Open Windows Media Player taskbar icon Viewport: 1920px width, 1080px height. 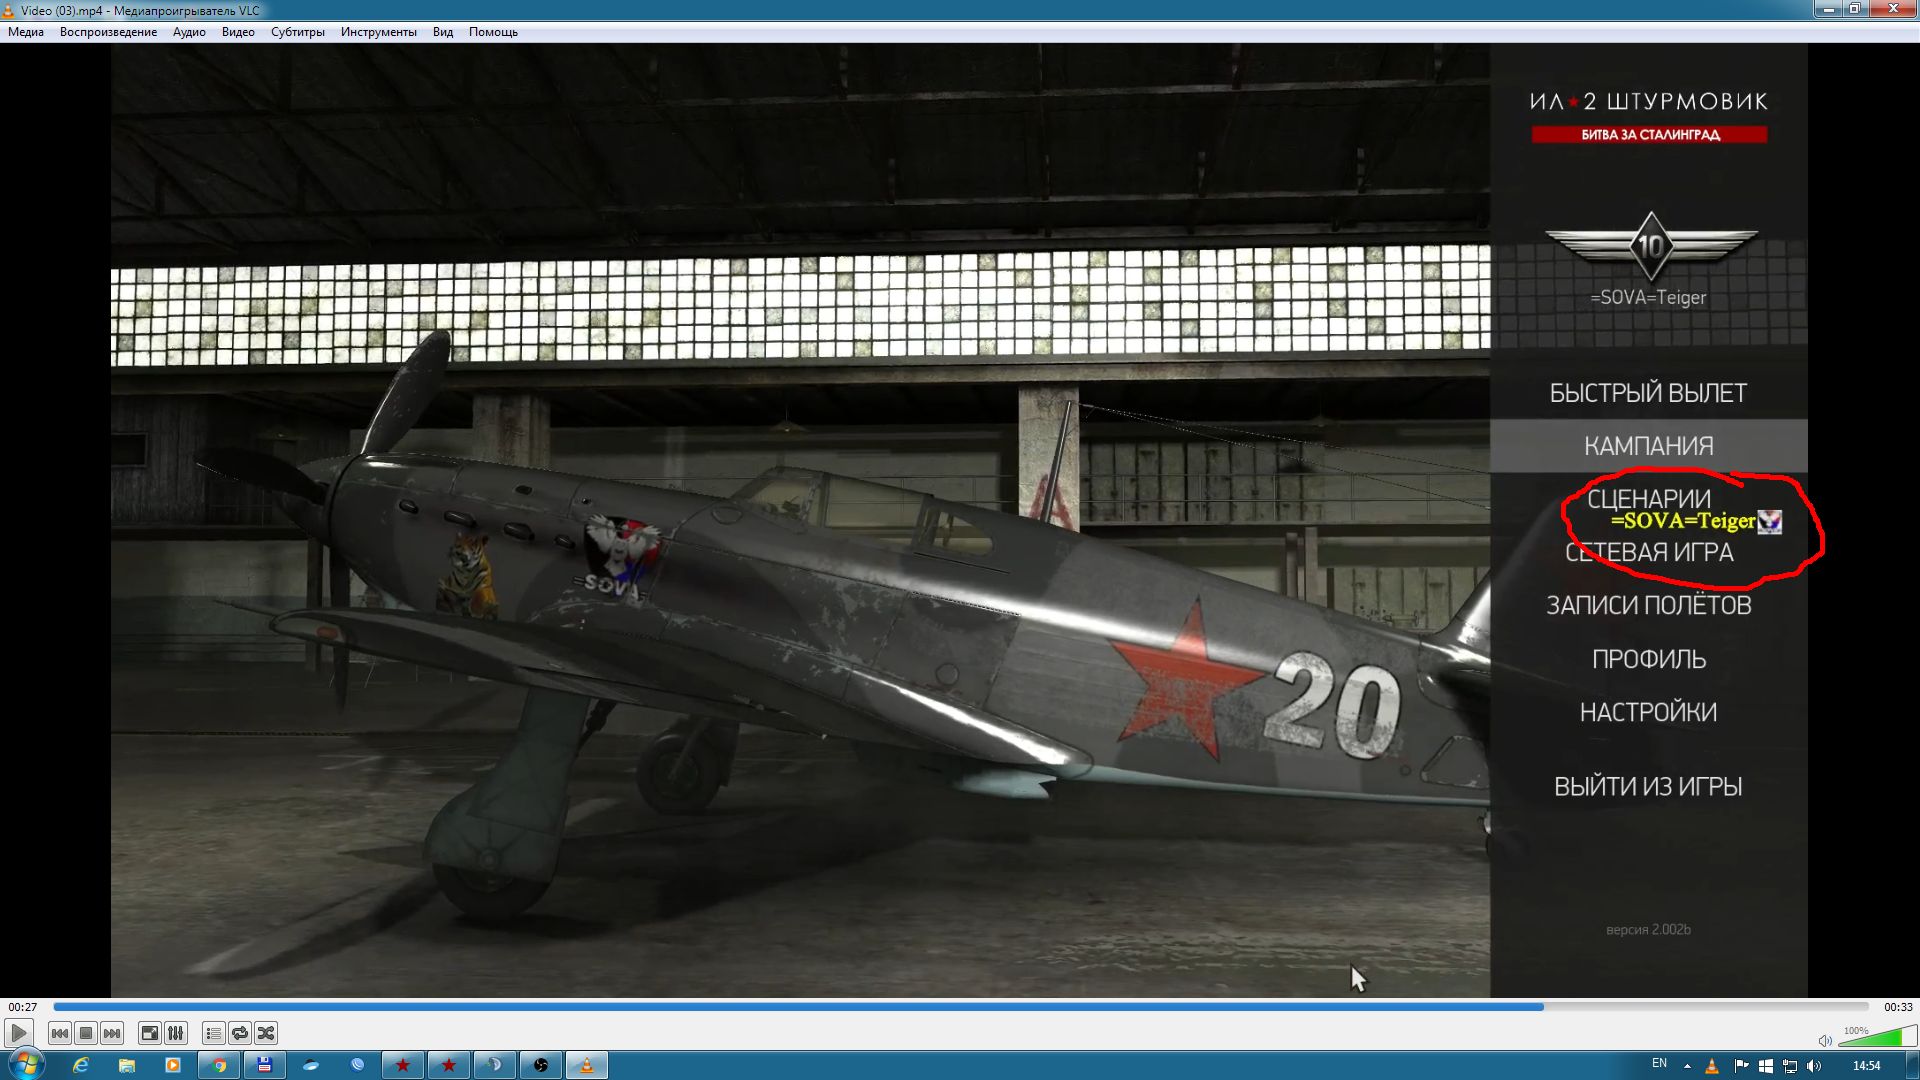172,1065
